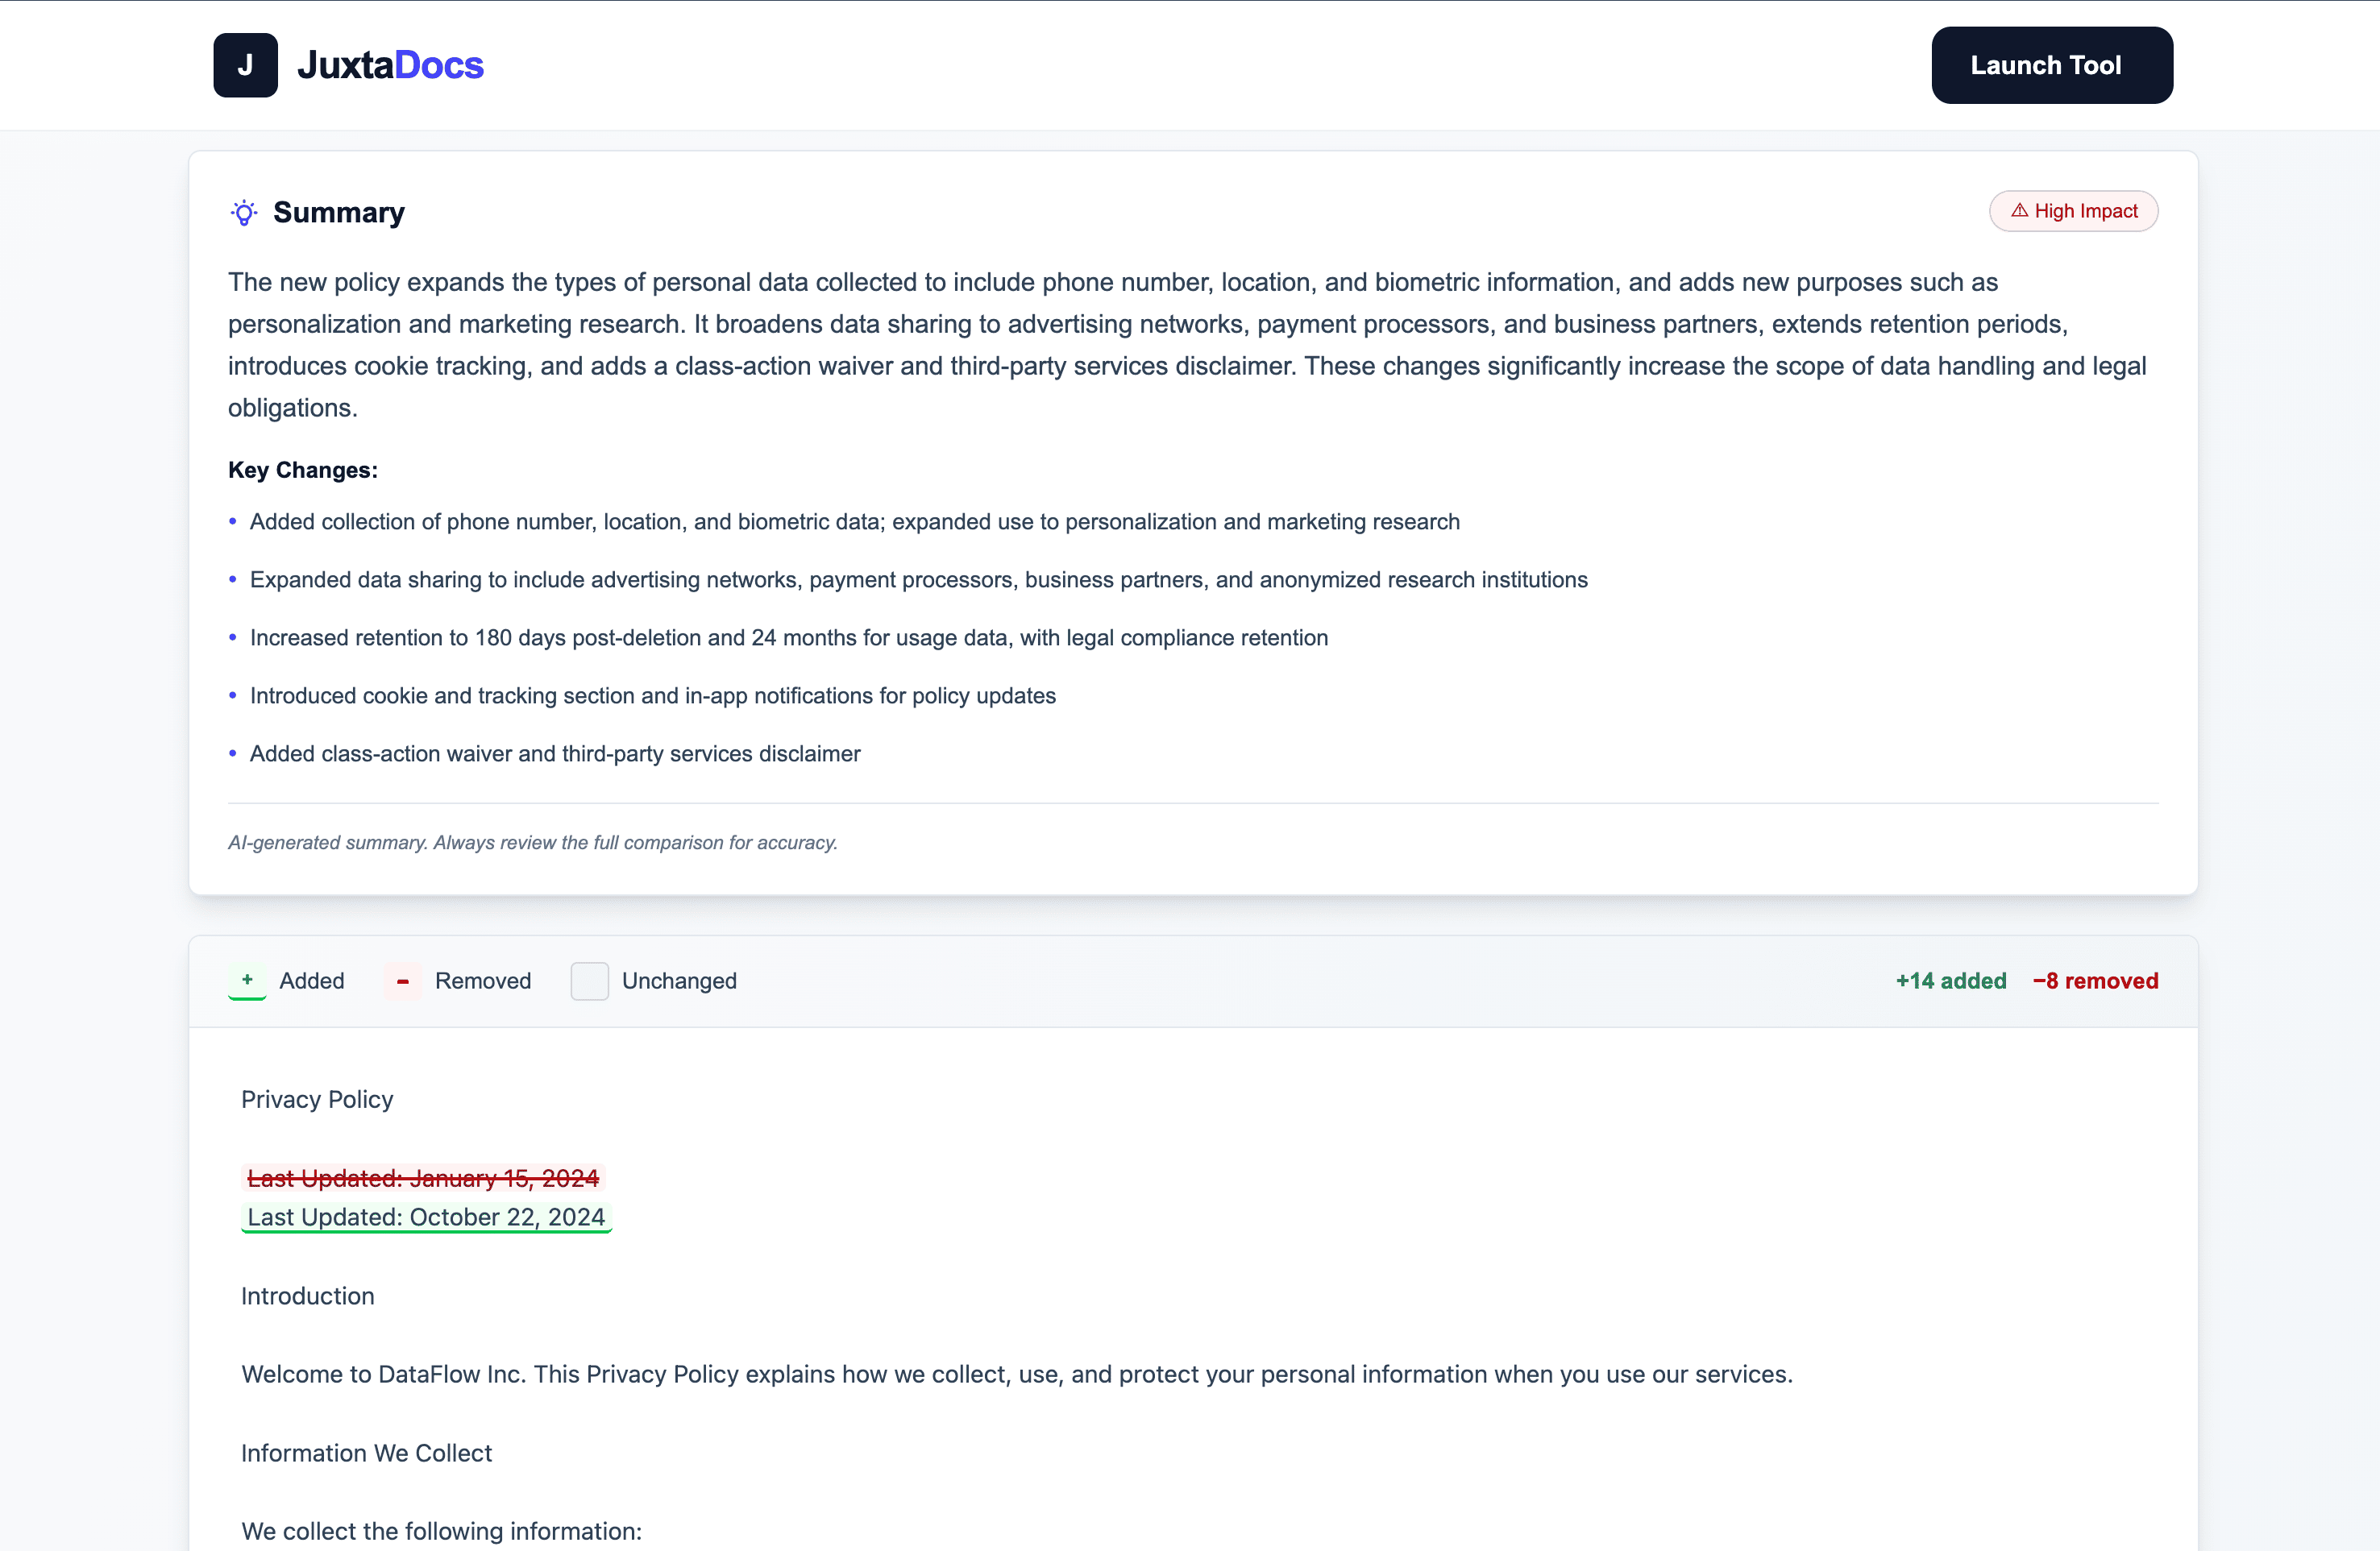Click the +14 added counter
The width and height of the screenshot is (2380, 1551).
(1950, 981)
